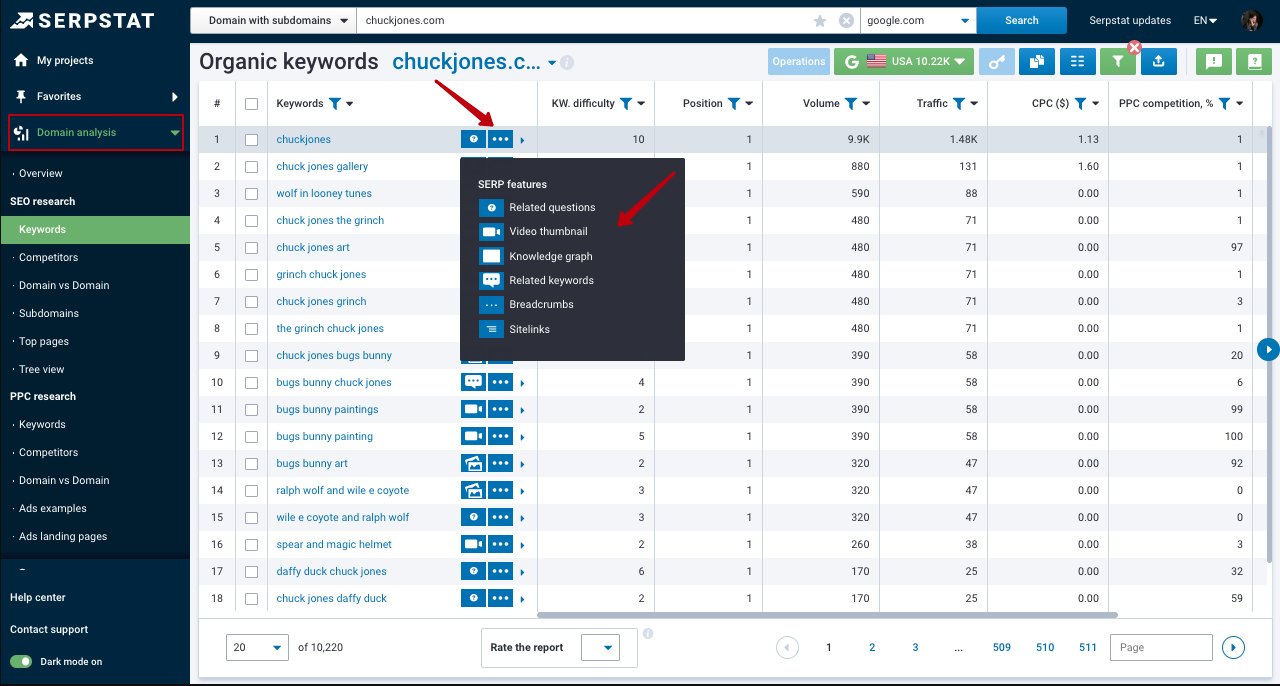Open feedback with the green exclamation icon
The image size is (1280, 686).
click(1213, 61)
